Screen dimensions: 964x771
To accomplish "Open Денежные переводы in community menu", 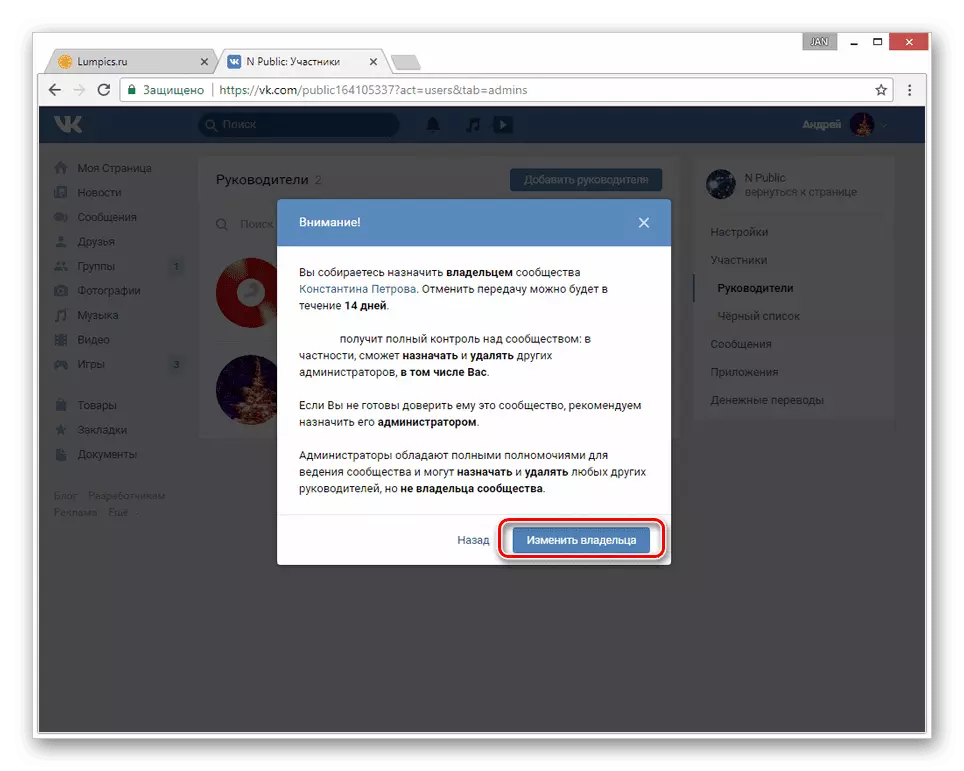I will pyautogui.click(x=767, y=400).
